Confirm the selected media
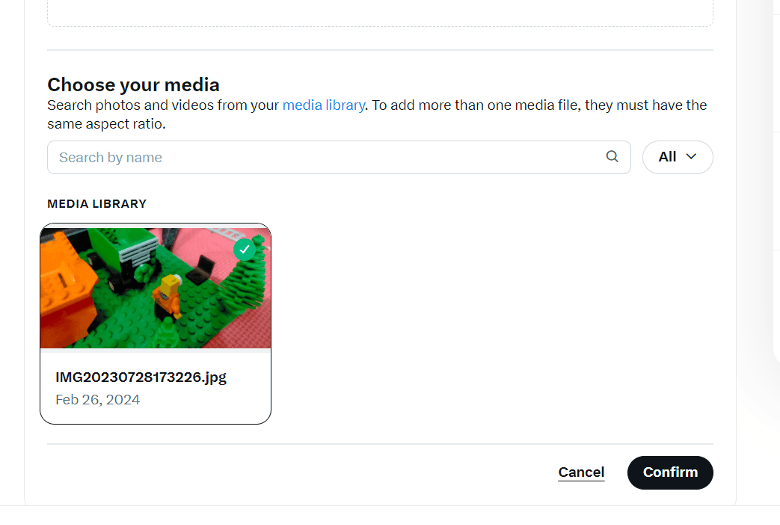The width and height of the screenshot is (780, 525). [670, 472]
